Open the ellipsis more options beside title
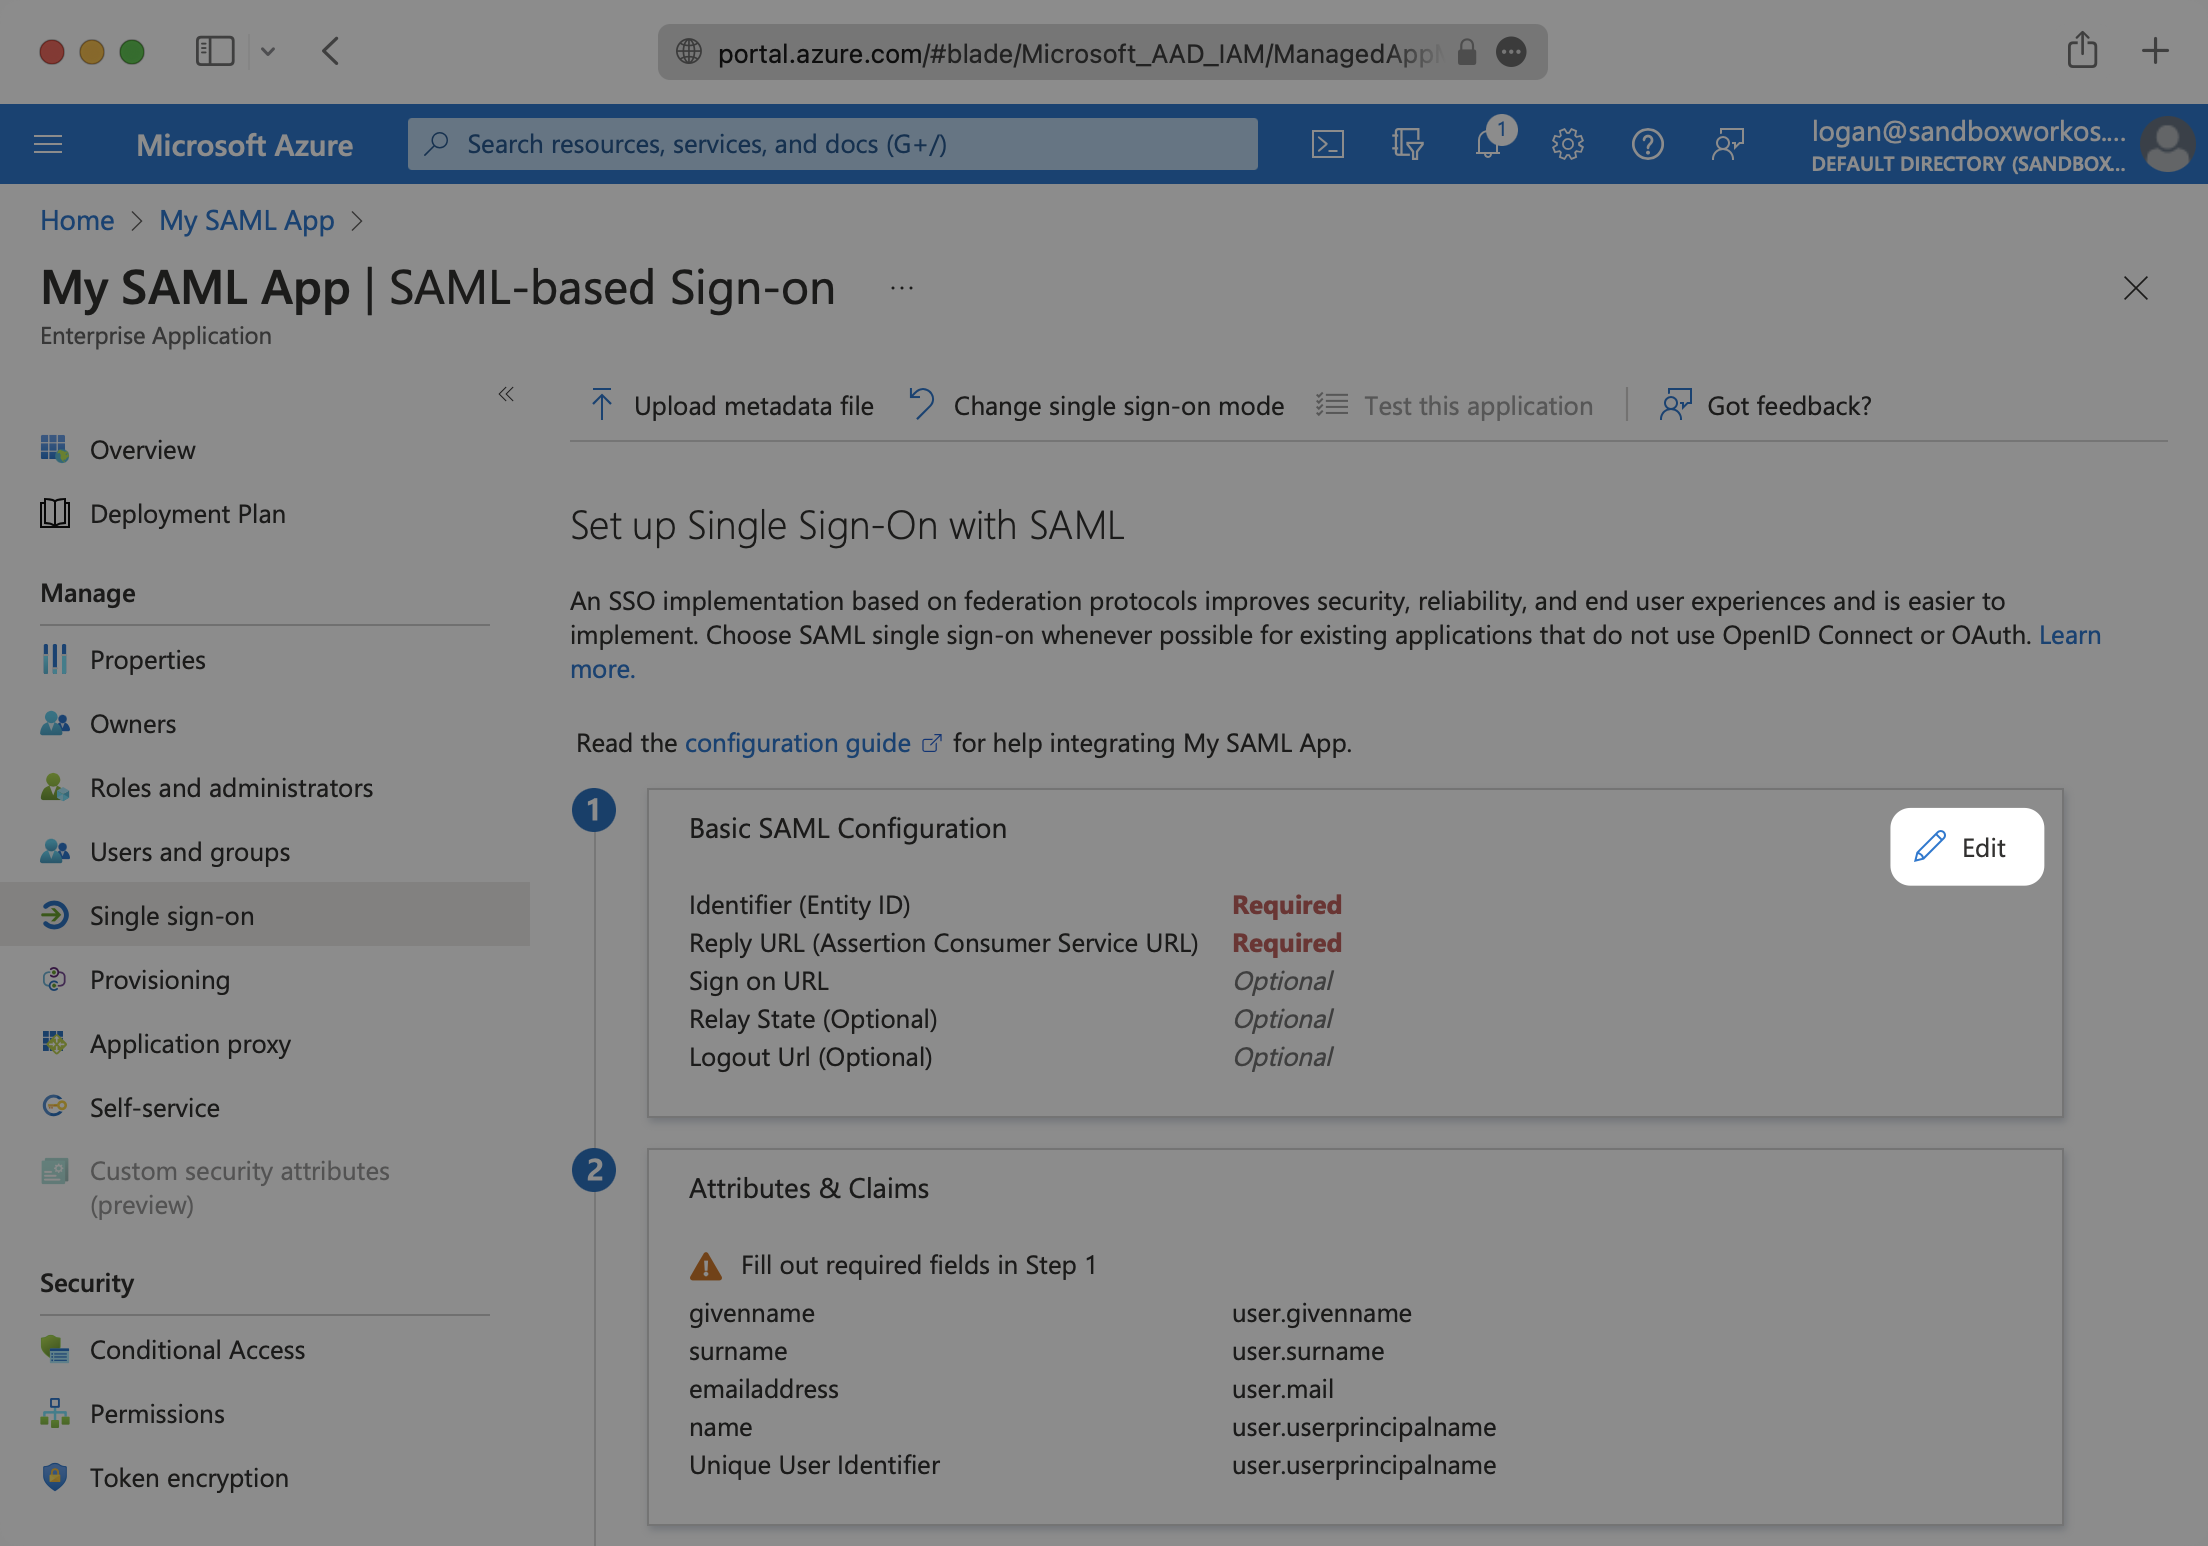Screen dimensions: 2208x1546 tap(902, 289)
